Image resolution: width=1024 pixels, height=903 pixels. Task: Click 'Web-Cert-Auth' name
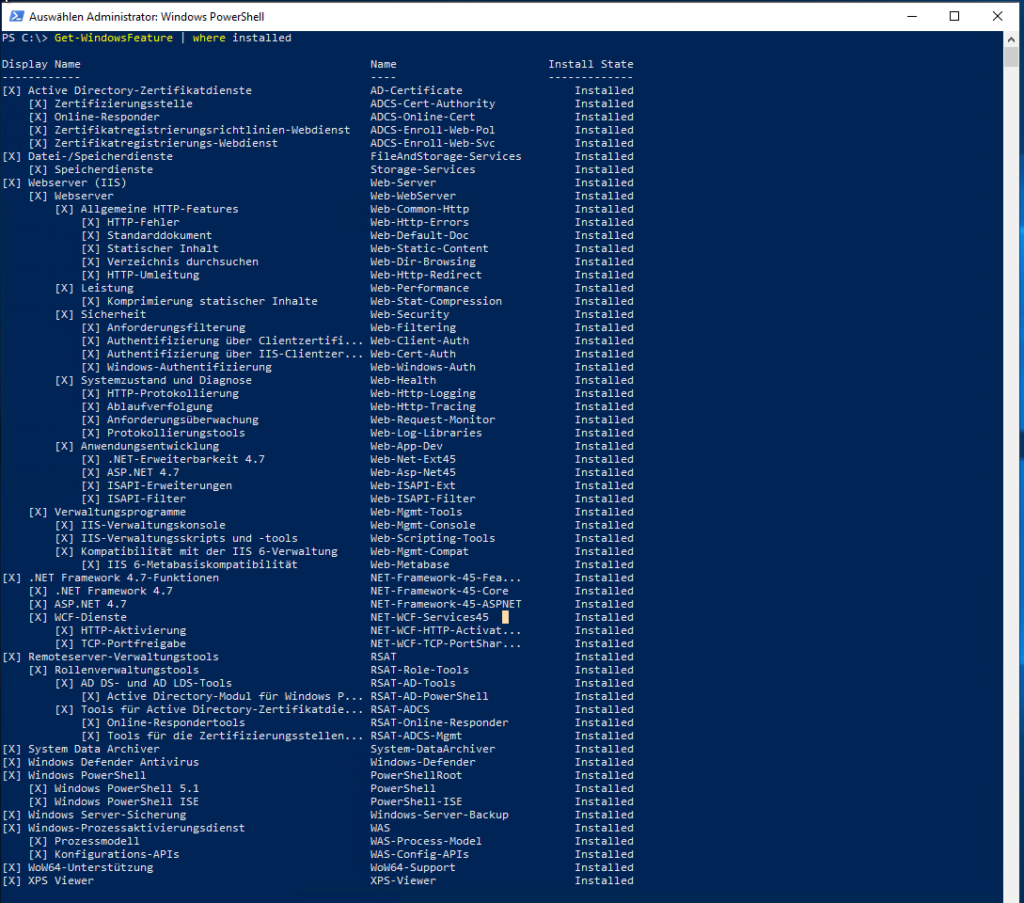click(413, 354)
